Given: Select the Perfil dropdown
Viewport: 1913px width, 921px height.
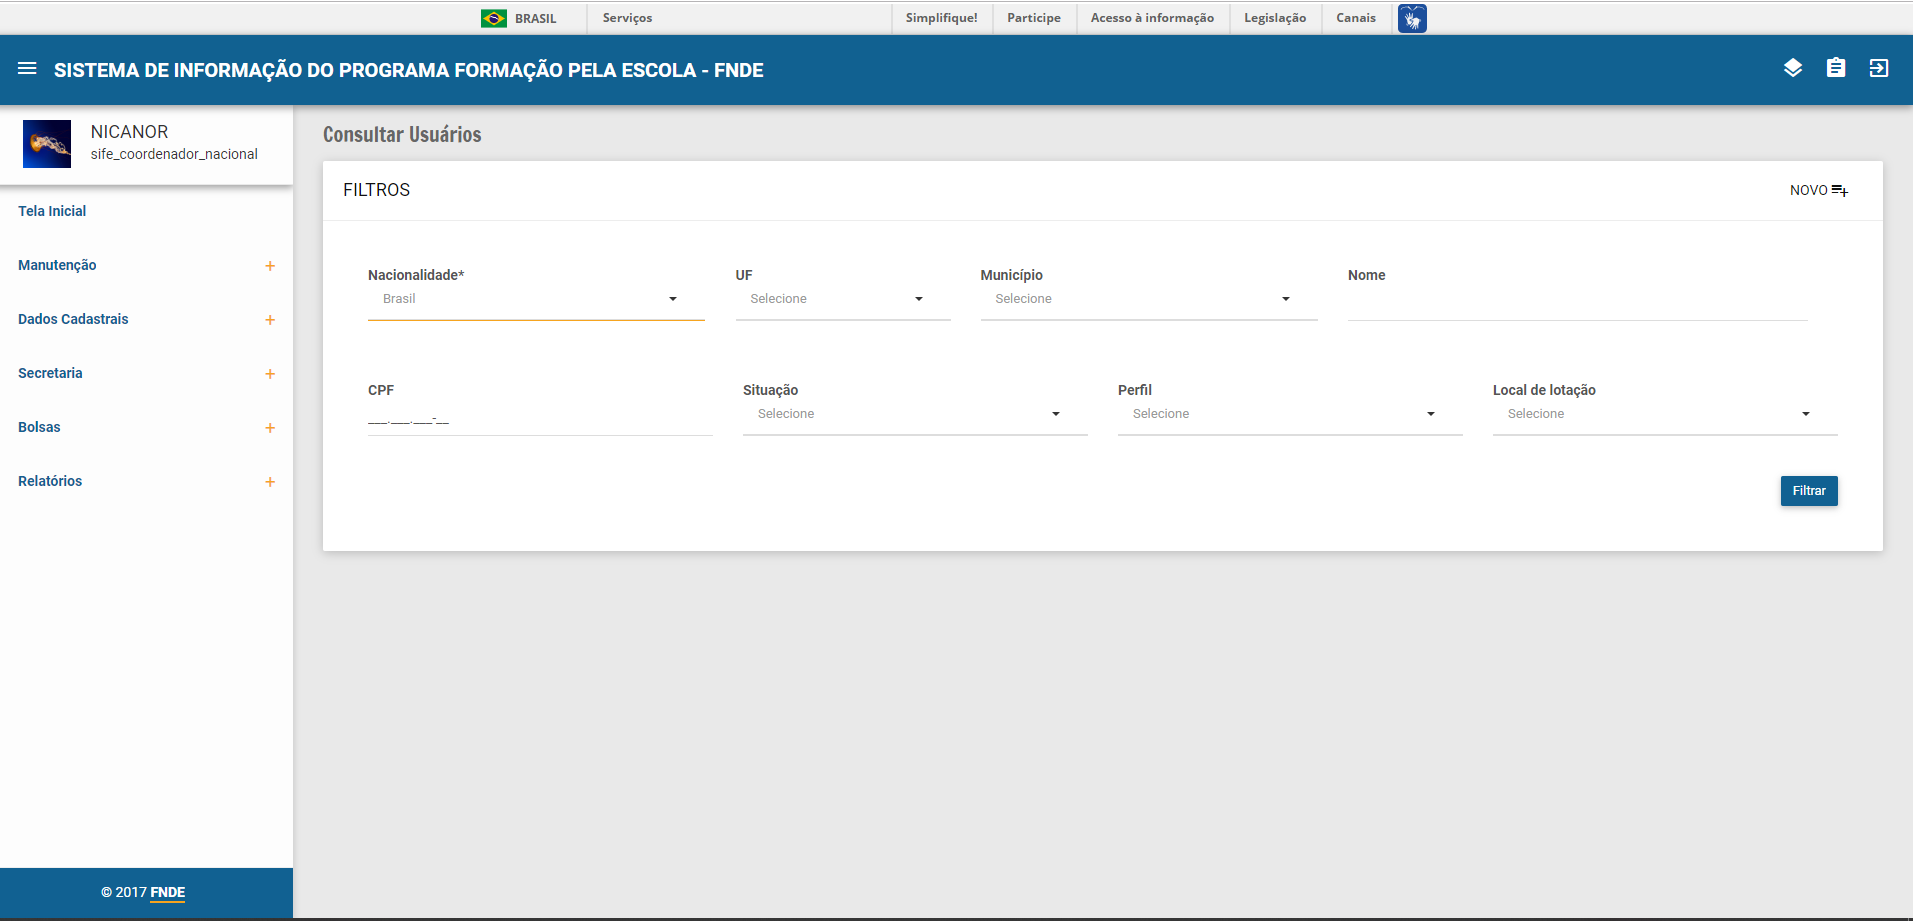Looking at the screenshot, I should (1288, 414).
